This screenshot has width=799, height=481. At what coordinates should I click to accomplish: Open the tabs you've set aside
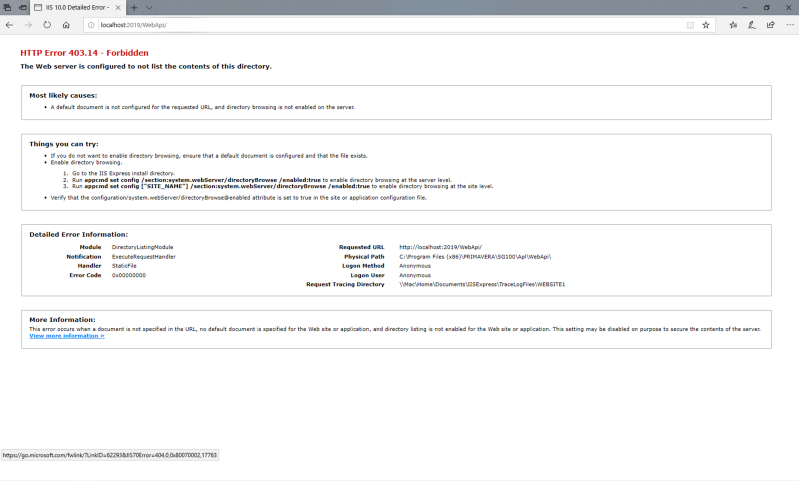pos(7,7)
